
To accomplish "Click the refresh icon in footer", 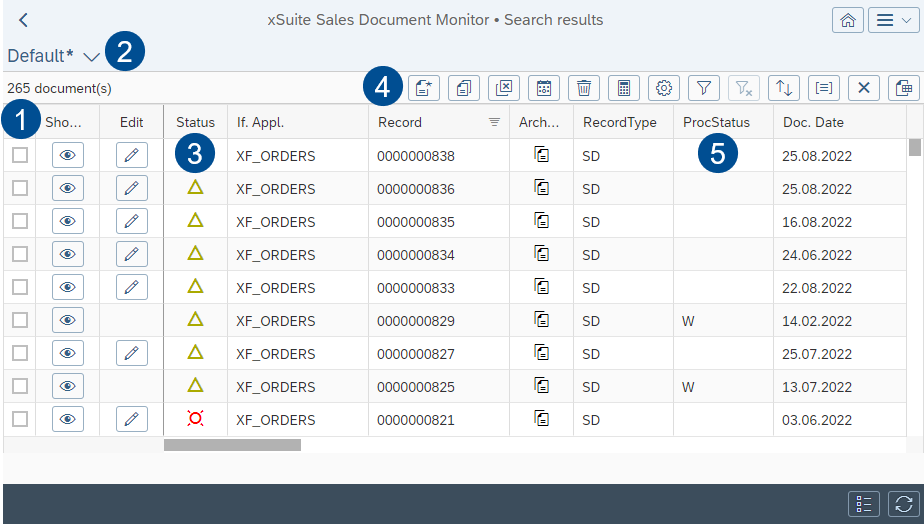I will [x=904, y=504].
